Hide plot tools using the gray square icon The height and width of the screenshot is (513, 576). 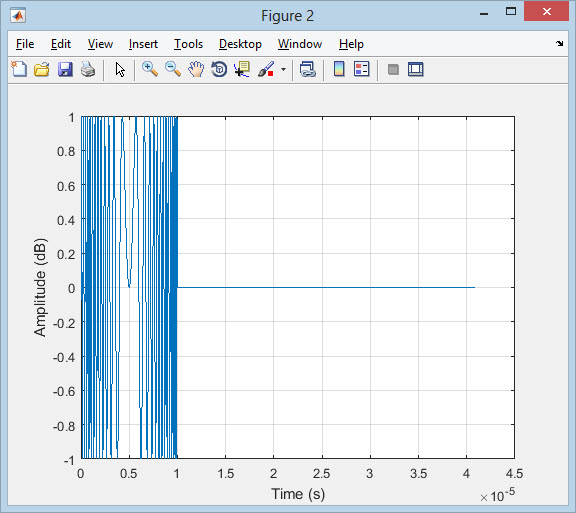[393, 69]
